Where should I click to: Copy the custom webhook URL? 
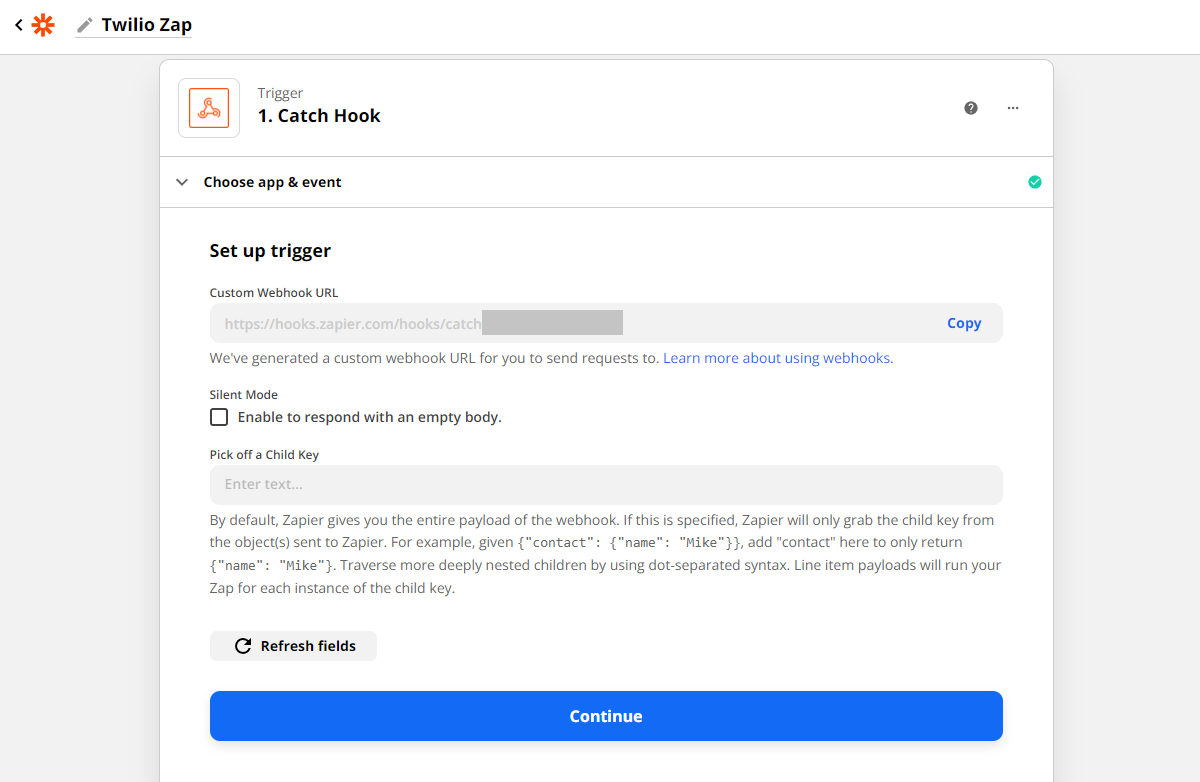(964, 323)
